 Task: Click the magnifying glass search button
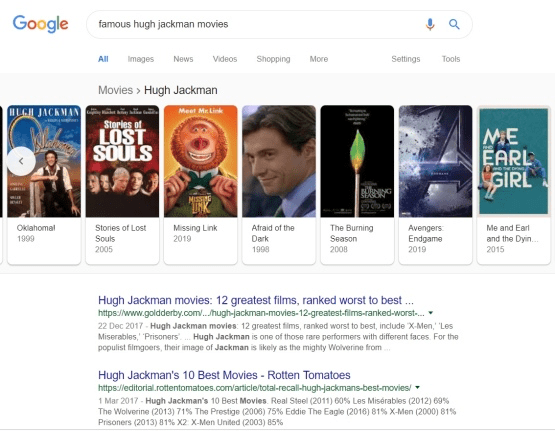[454, 24]
